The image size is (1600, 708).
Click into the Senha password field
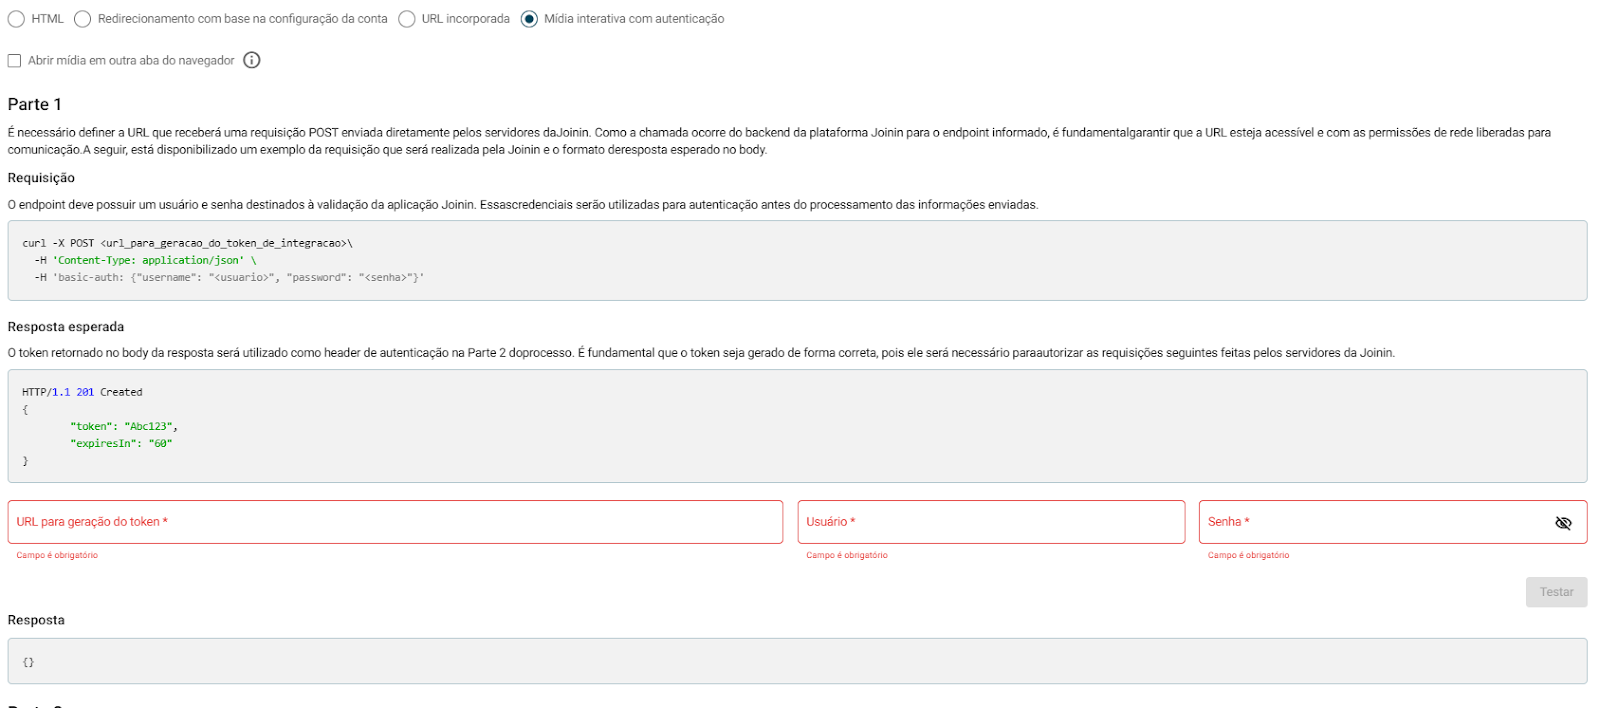(x=1370, y=522)
